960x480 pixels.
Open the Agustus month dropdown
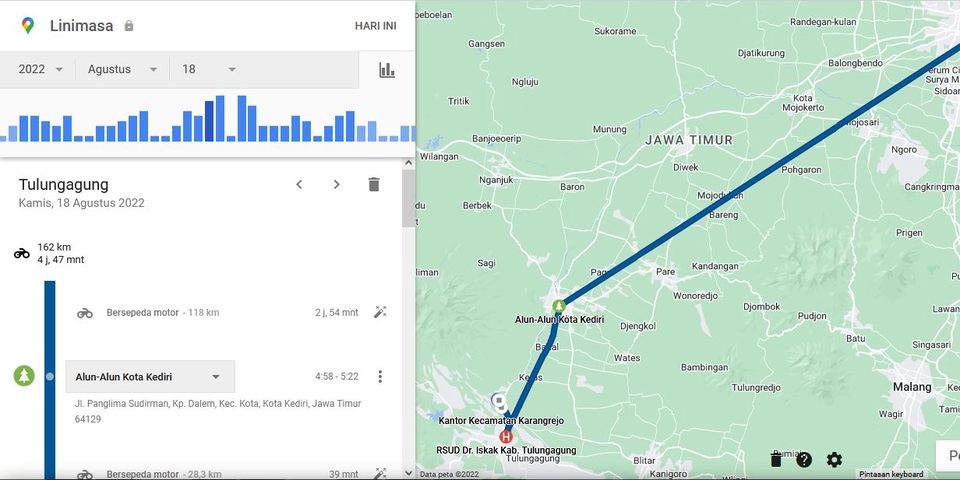122,69
